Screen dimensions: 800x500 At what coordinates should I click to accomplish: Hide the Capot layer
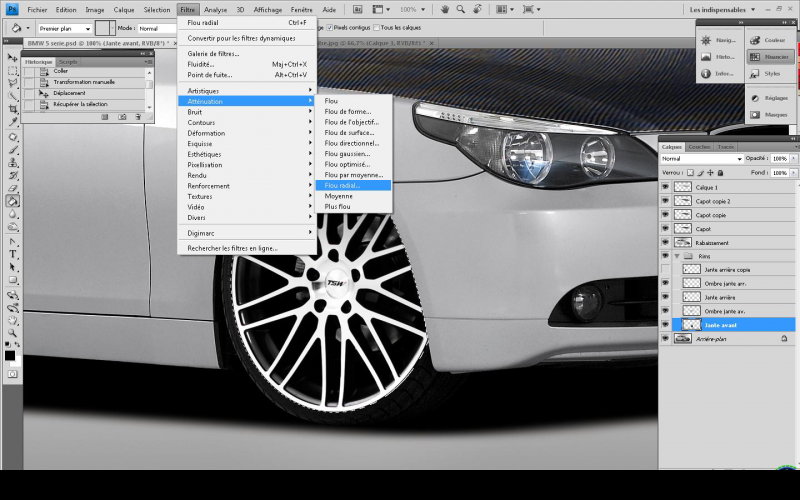(x=665, y=229)
